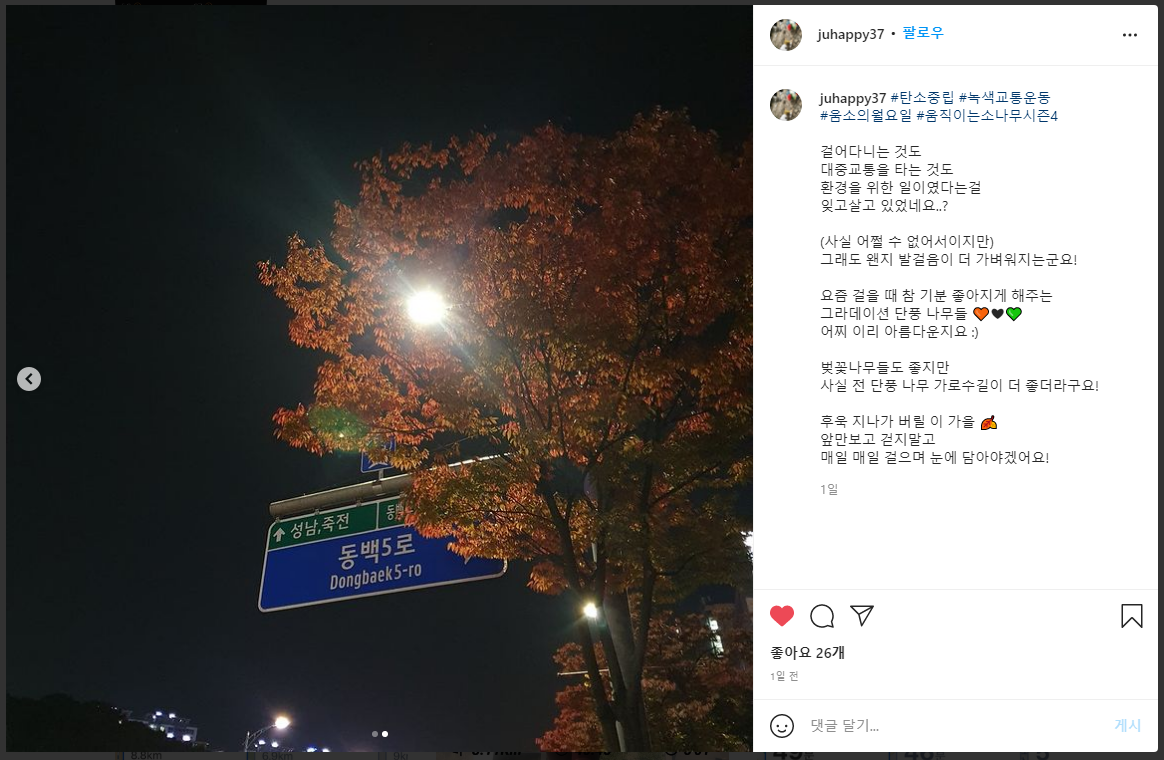1164x760 pixels.
Task: Open post timestamp 1일 전
Action: click(784, 676)
